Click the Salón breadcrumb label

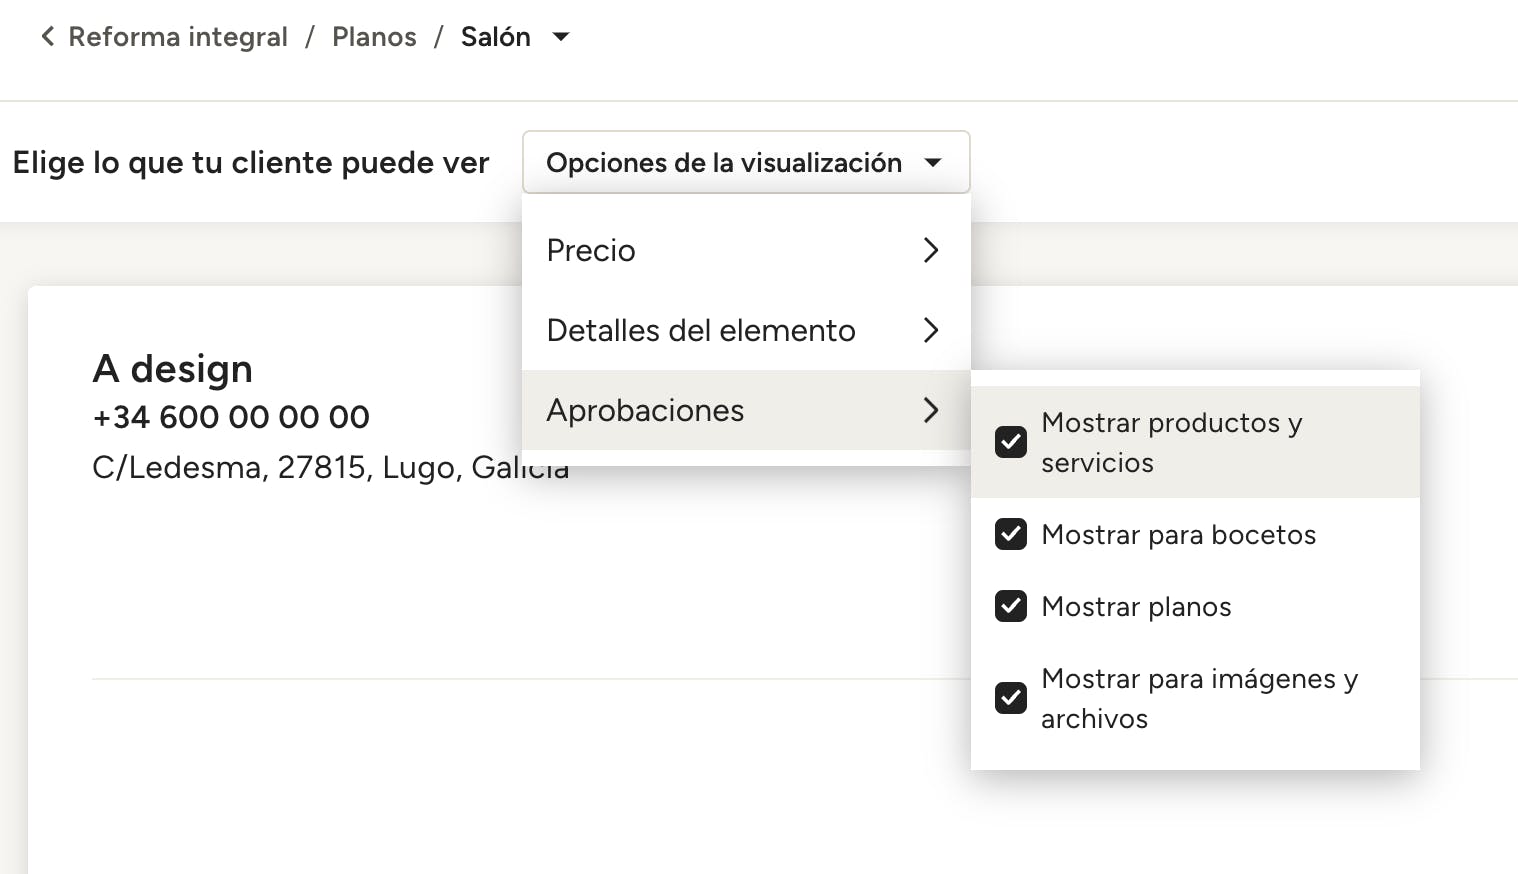point(495,37)
